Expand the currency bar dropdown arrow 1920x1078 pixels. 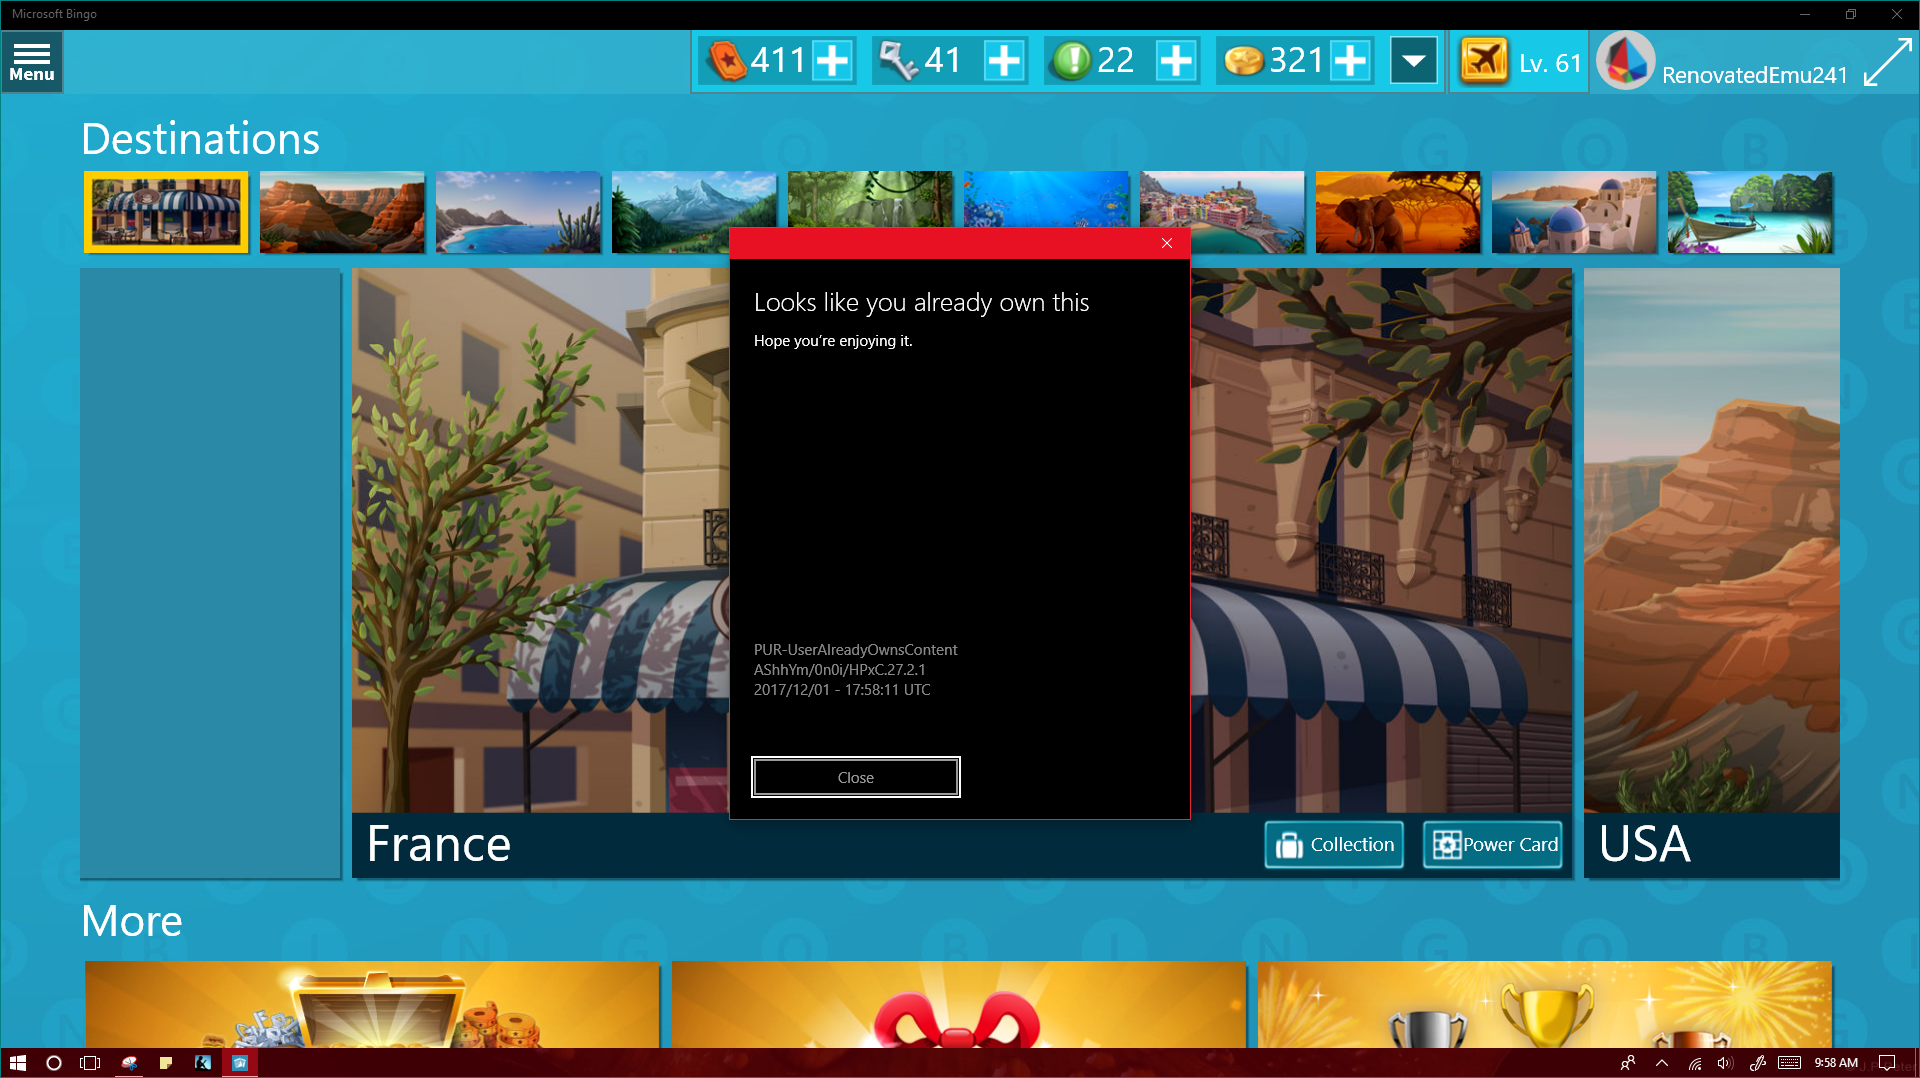[1414, 61]
